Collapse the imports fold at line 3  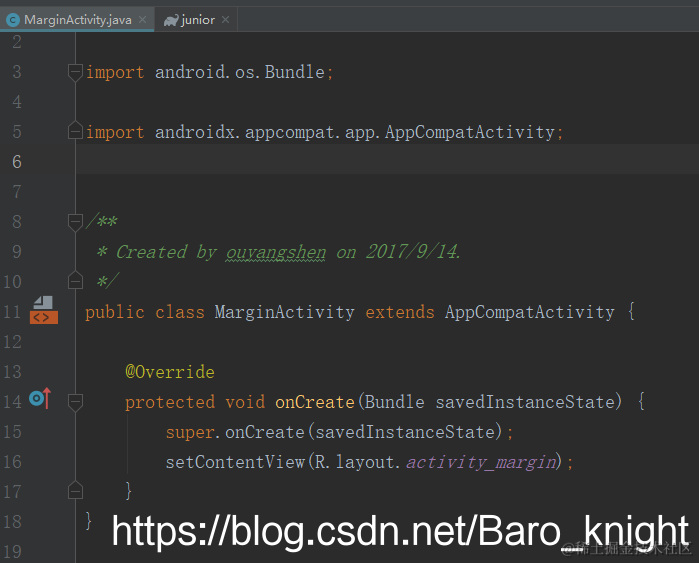pyautogui.click(x=75, y=72)
